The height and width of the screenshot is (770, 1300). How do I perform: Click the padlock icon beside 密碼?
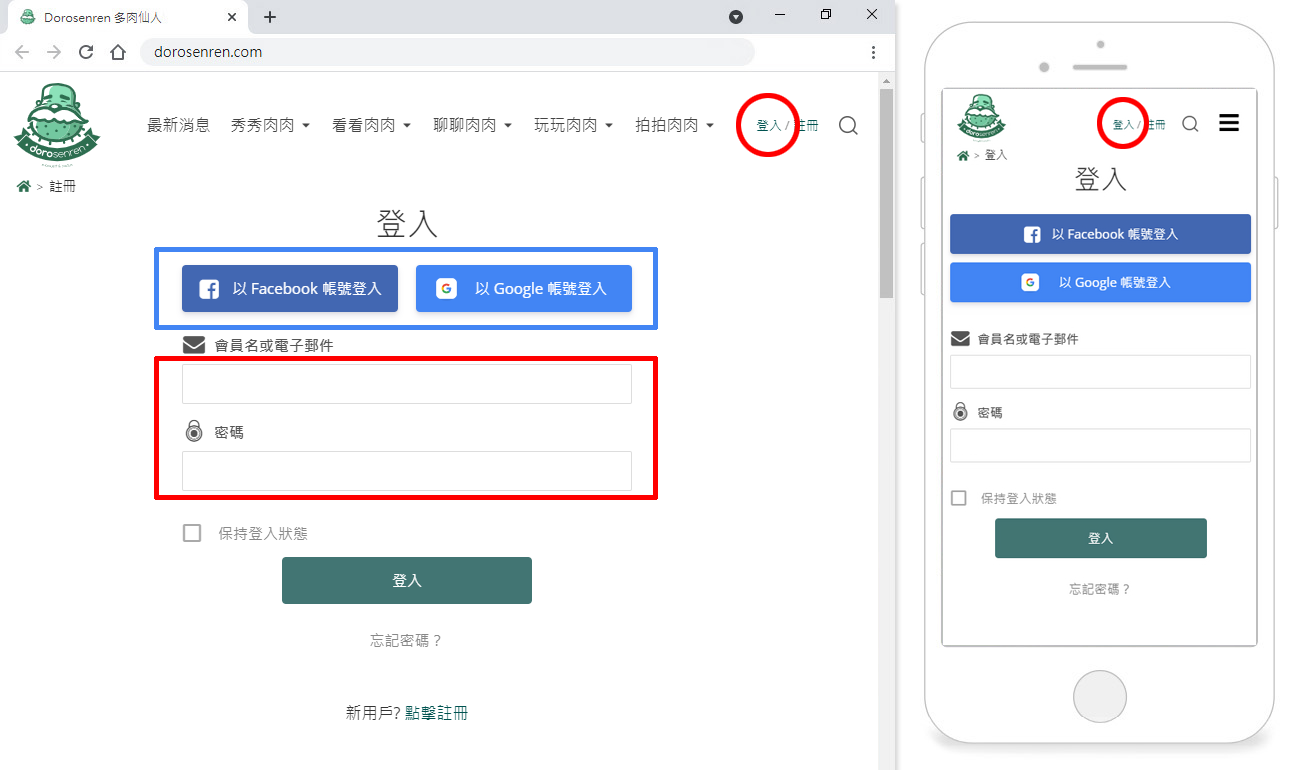click(192, 430)
